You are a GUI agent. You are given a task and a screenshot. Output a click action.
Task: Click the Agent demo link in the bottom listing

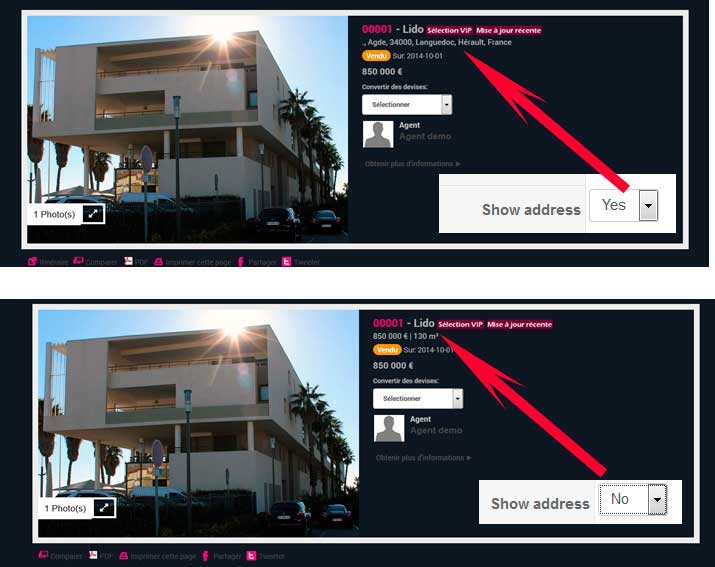436,430
